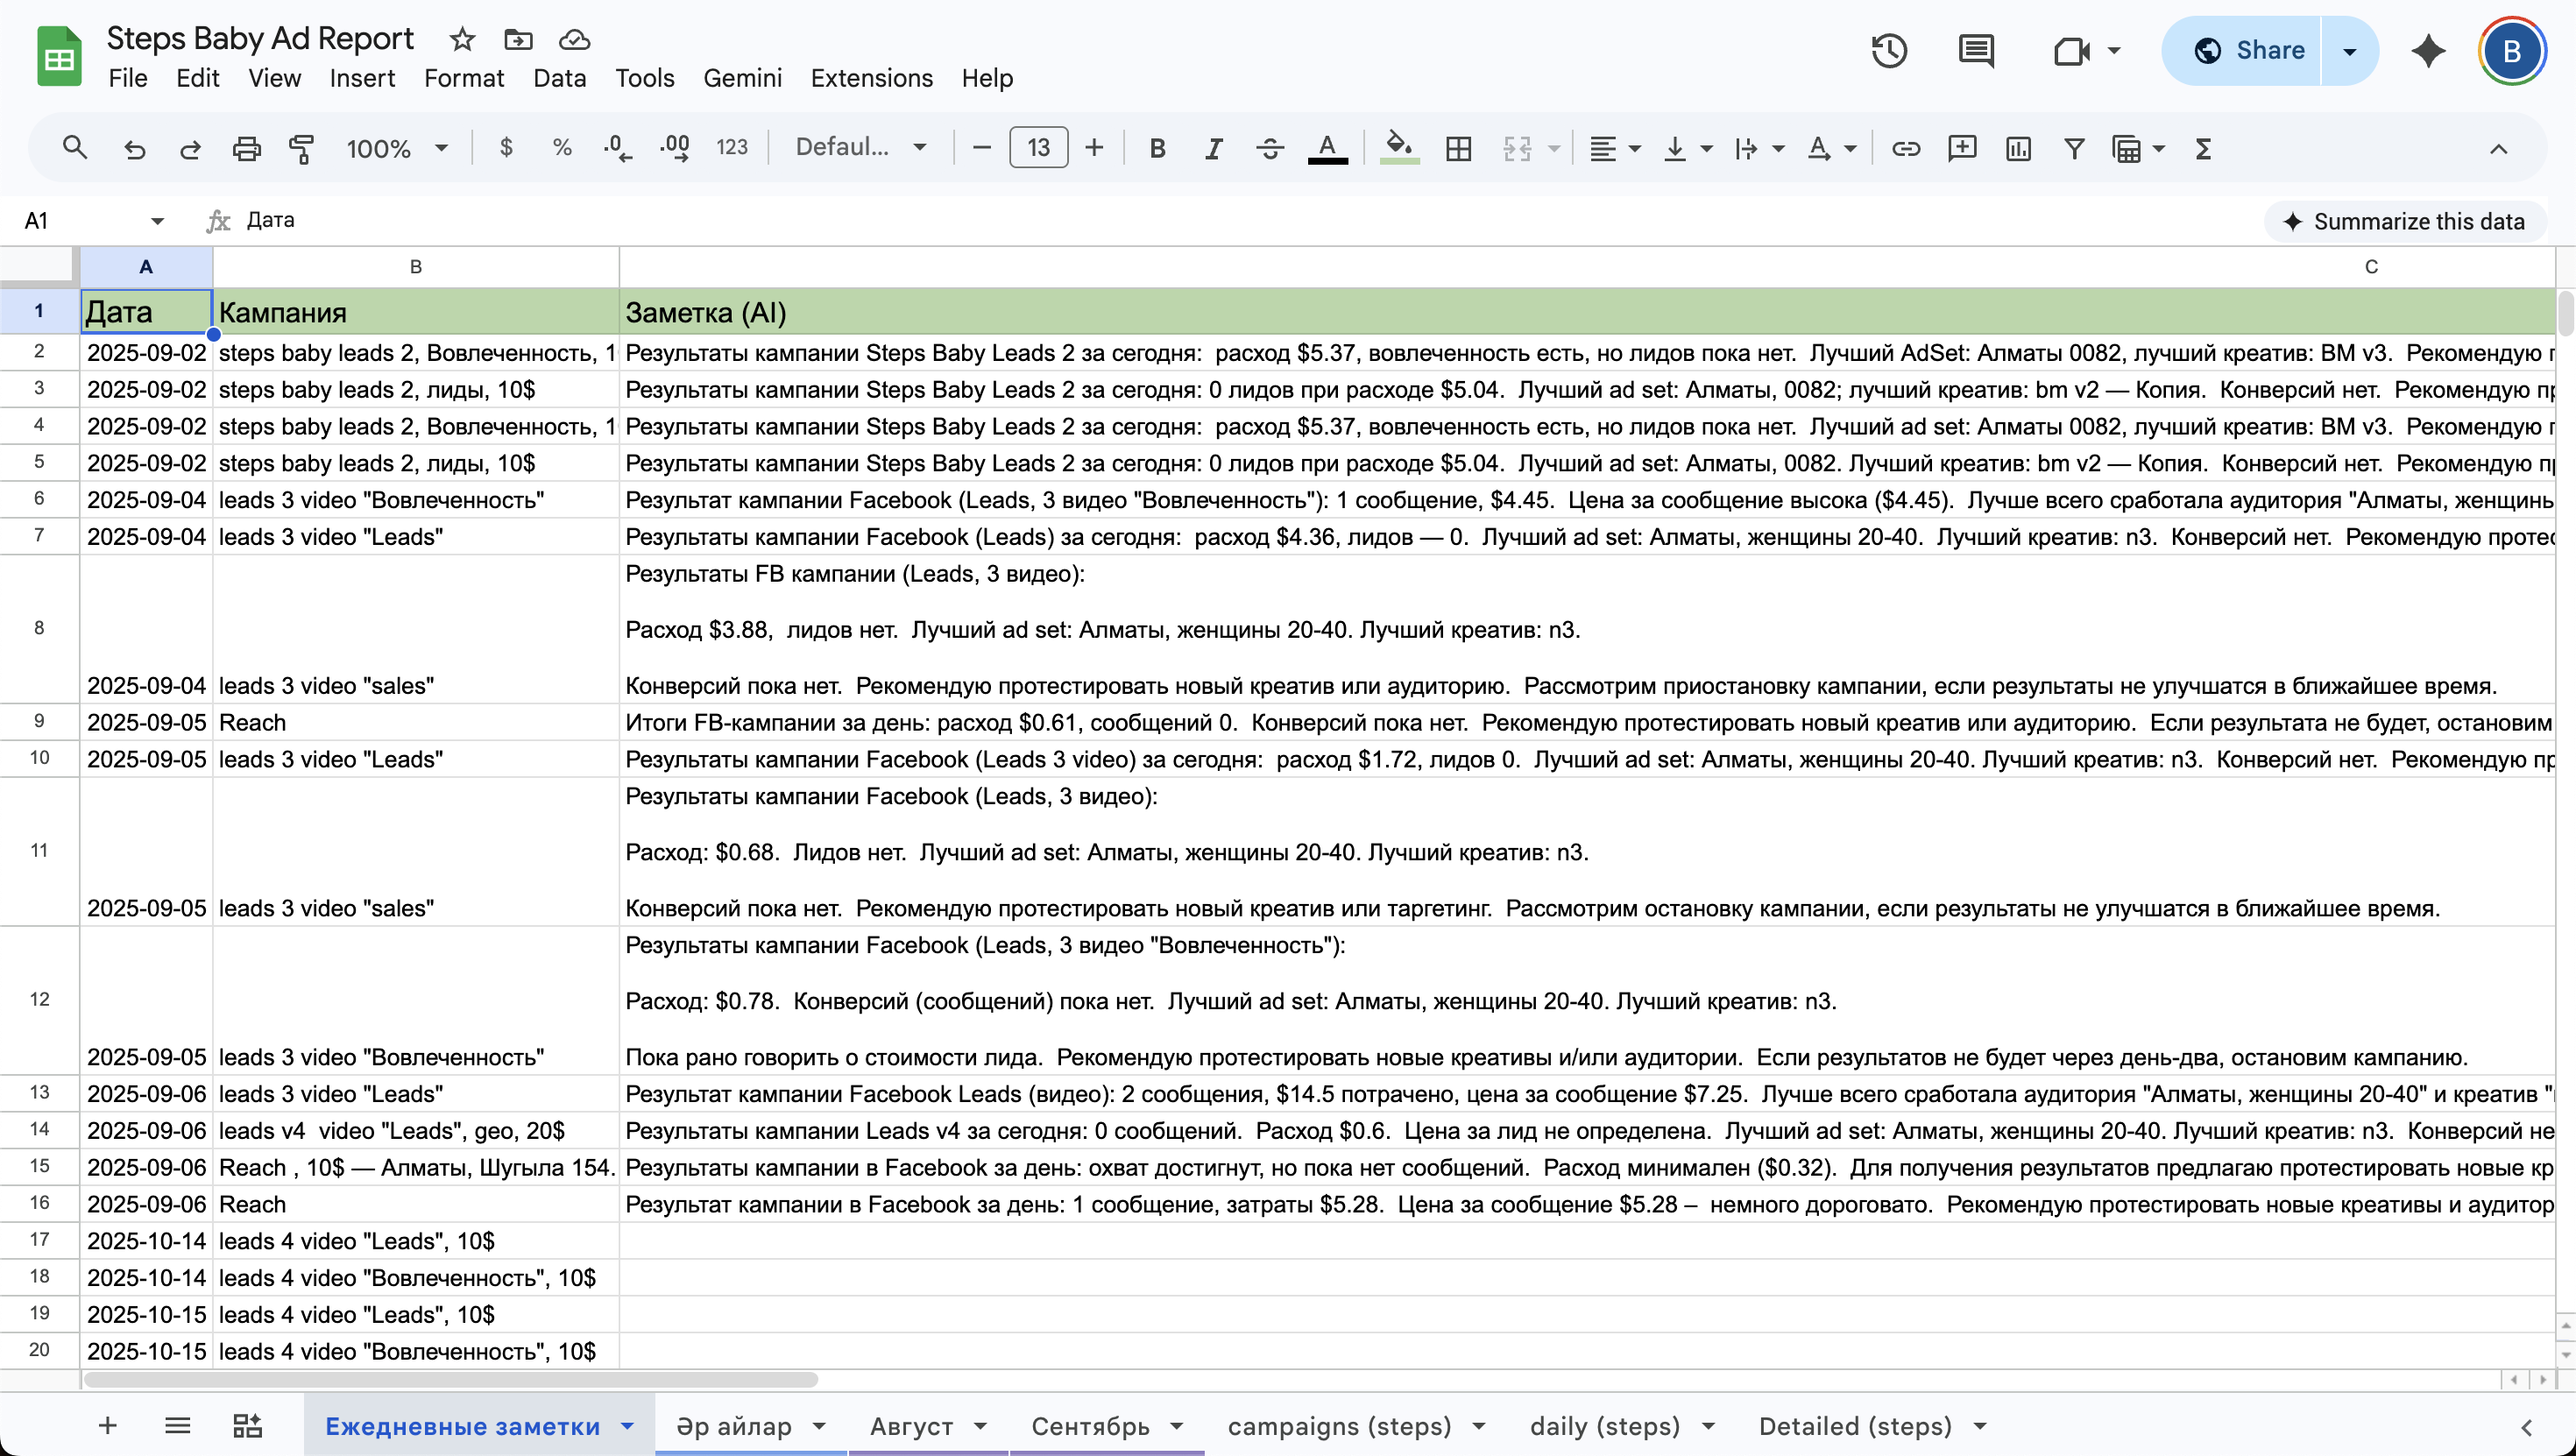Image resolution: width=2576 pixels, height=1456 pixels.
Task: Decrease decimal places
Action: [618, 149]
